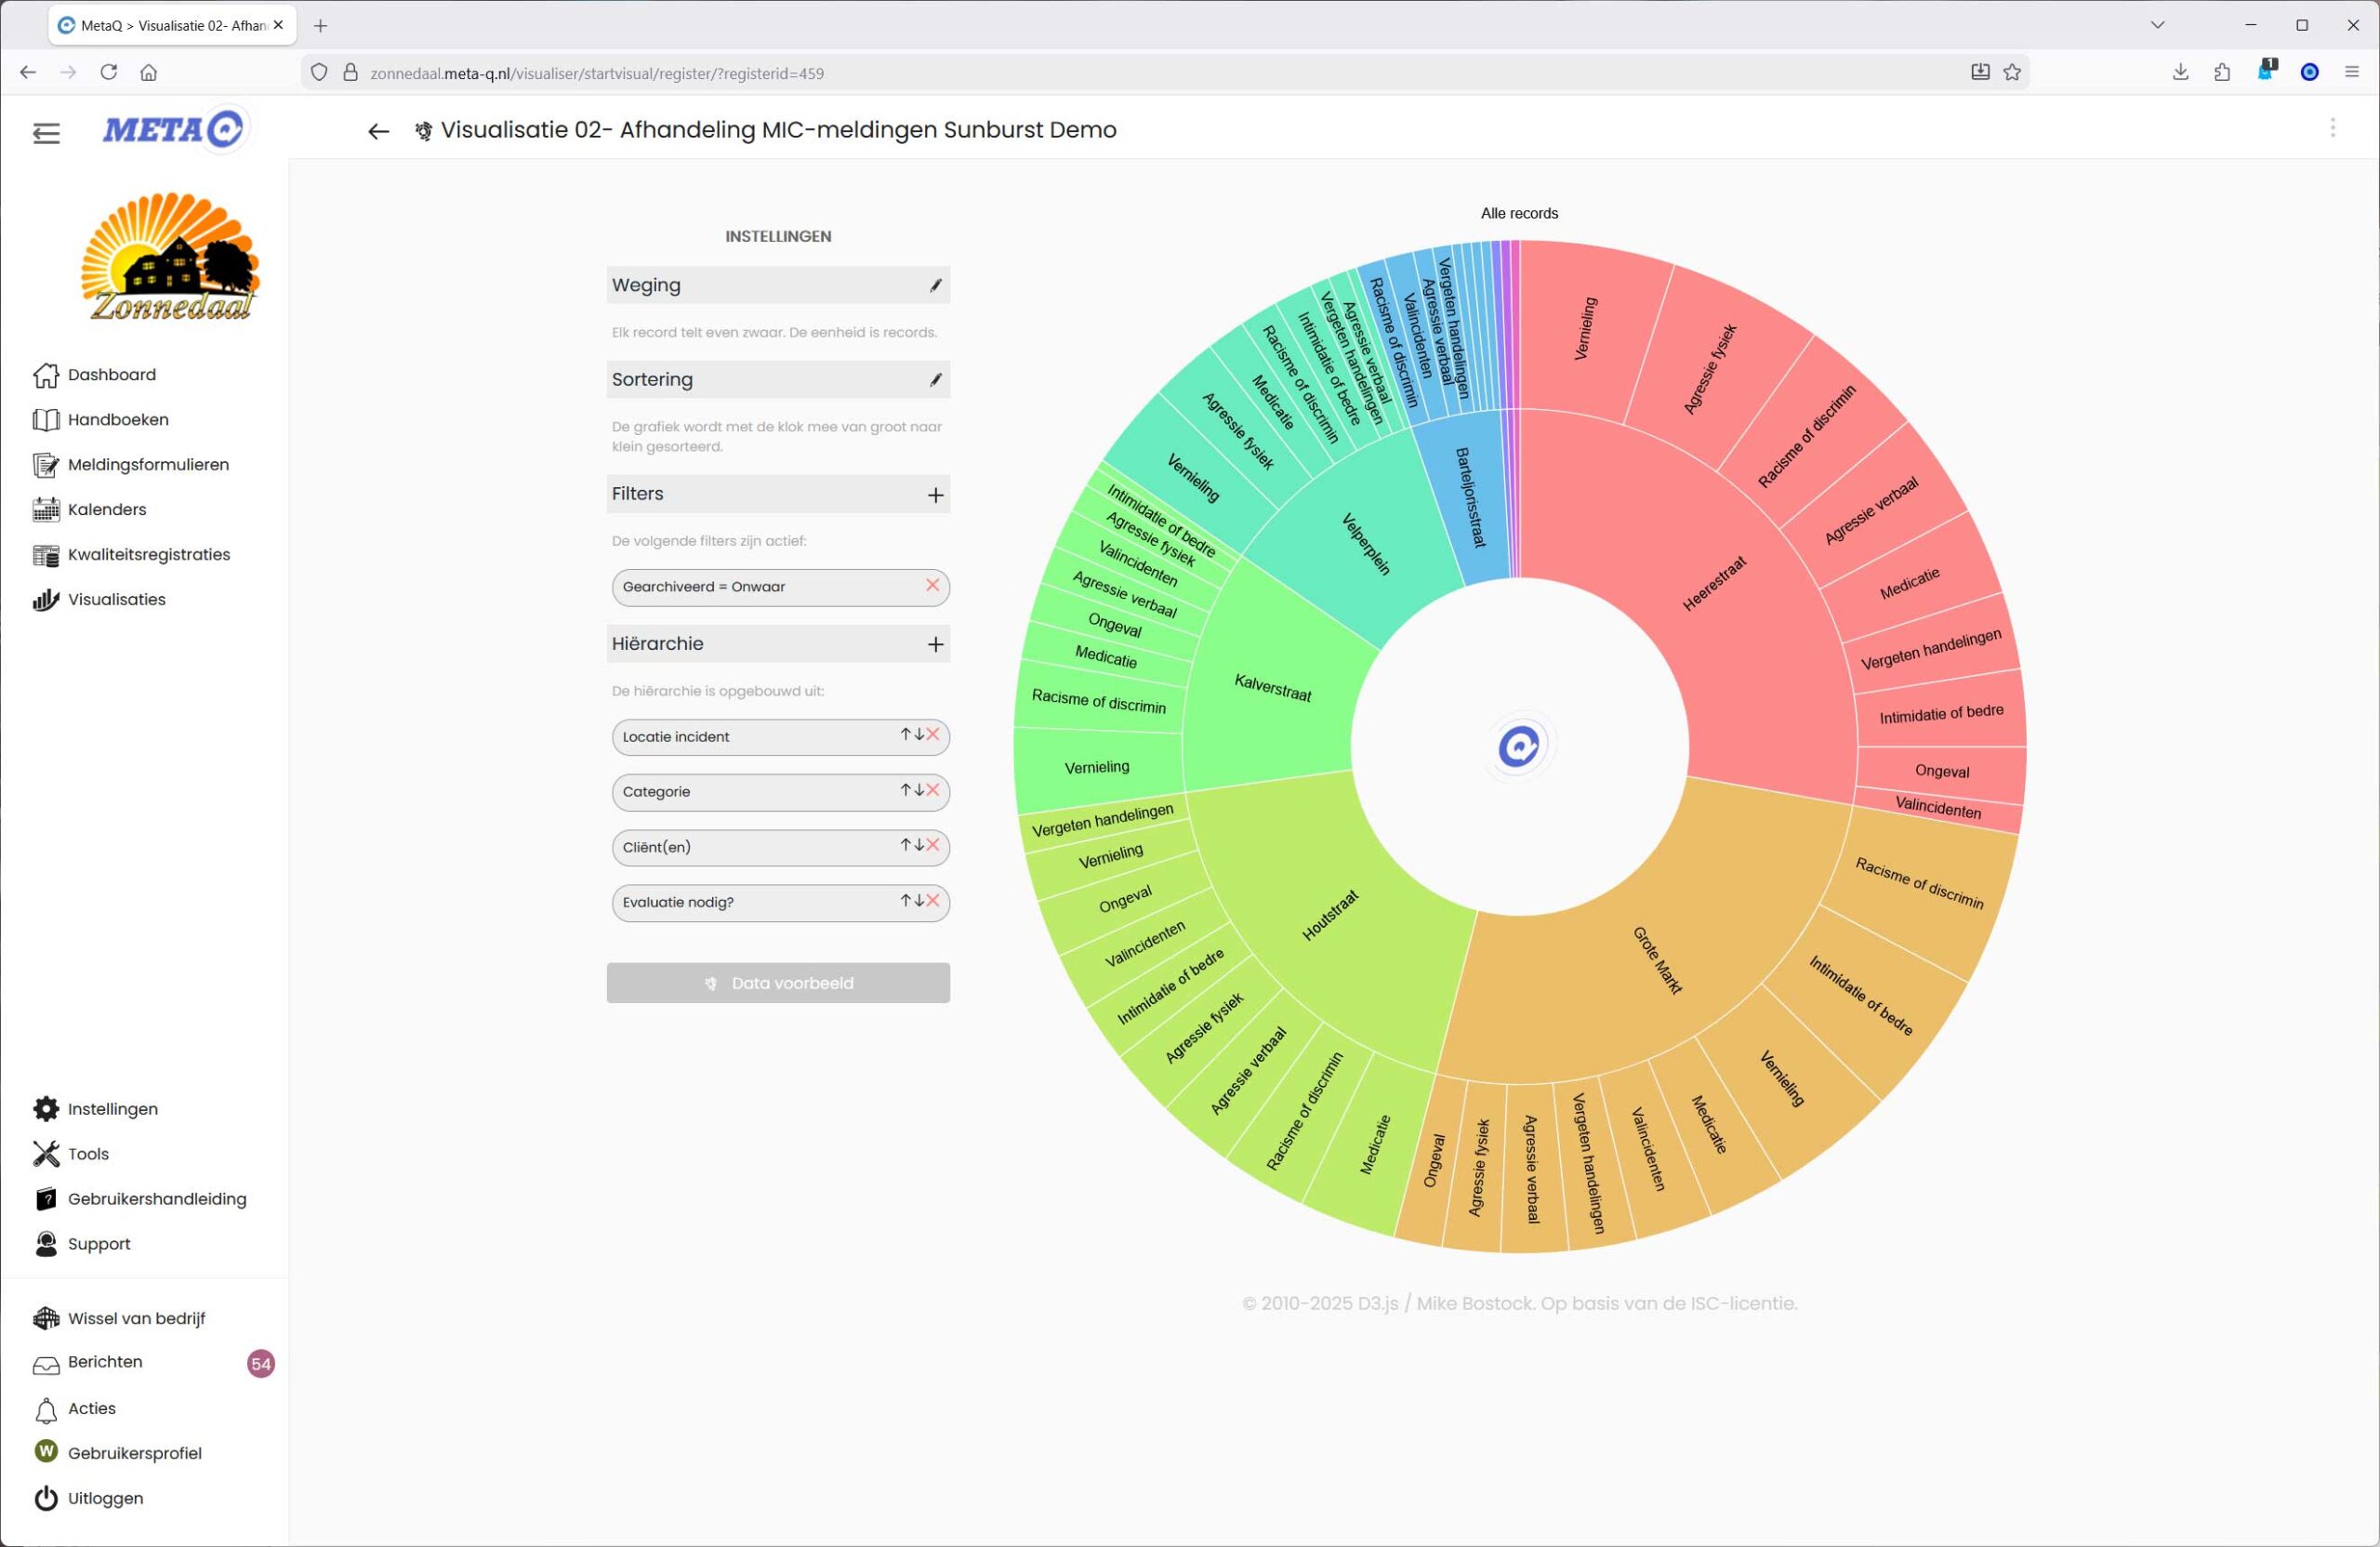Viewport: 2380px width, 1547px height.
Task: Add a hierarchy level with the plus
Action: click(x=935, y=645)
